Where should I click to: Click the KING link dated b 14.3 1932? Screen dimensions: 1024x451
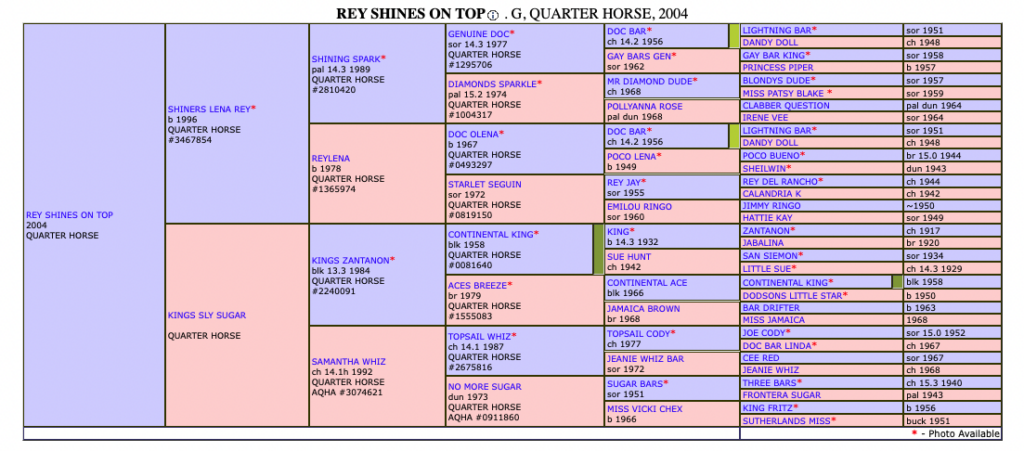tap(618, 232)
